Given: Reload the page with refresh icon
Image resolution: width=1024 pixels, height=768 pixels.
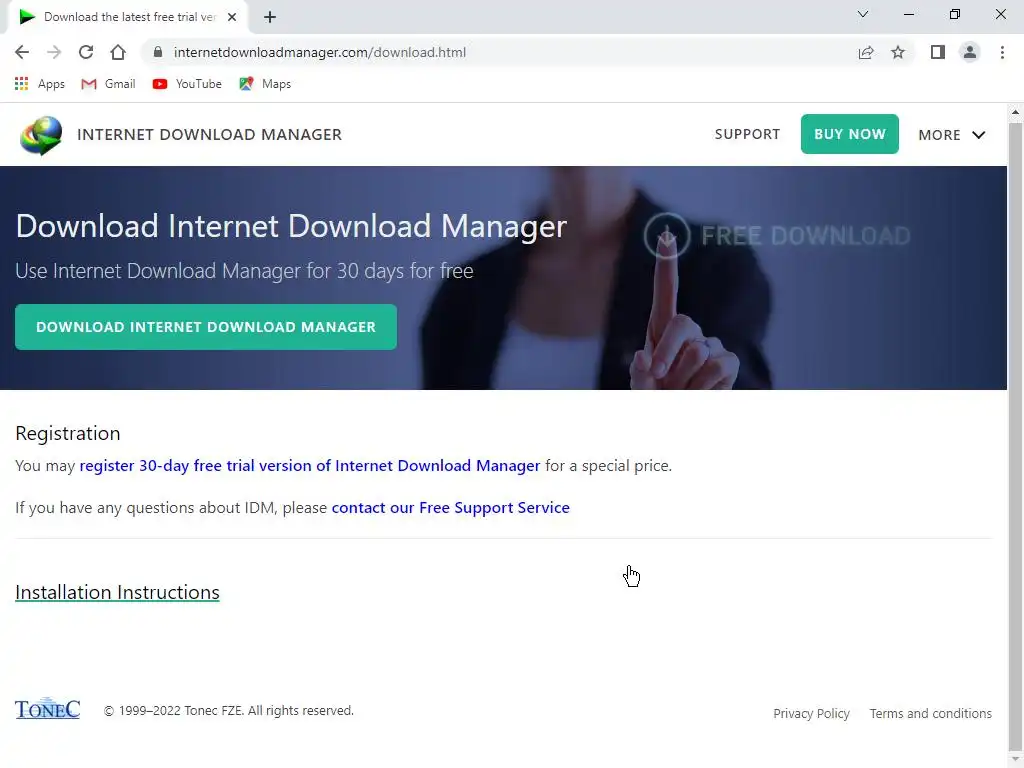Looking at the screenshot, I should point(86,52).
